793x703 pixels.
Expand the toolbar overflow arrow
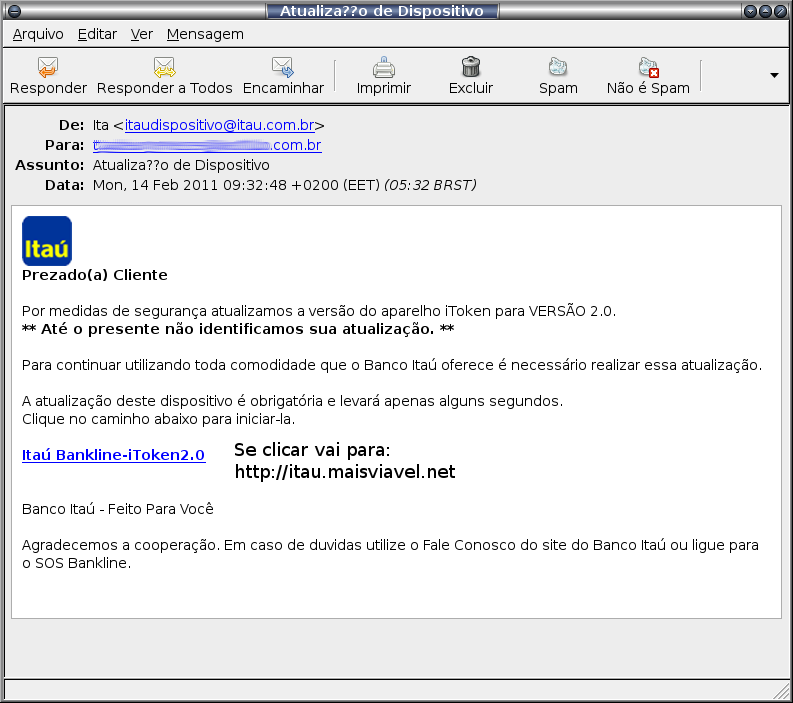click(774, 75)
